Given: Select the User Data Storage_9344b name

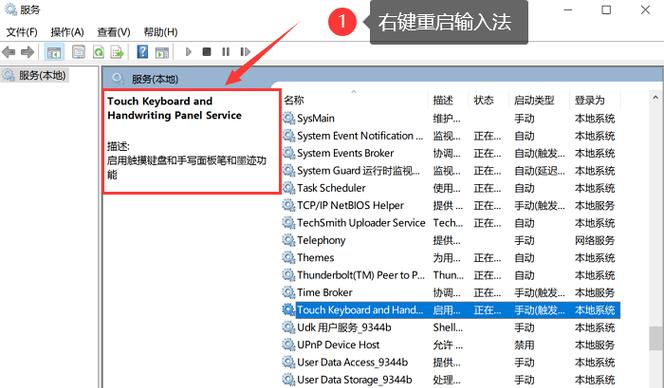Looking at the screenshot, I should (355, 380).
